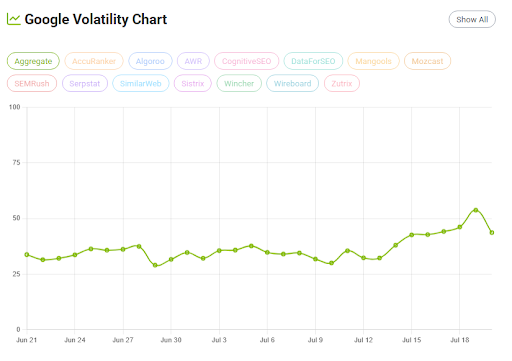Click the green chart icon beside title
512x361 pixels.
pos(14,19)
